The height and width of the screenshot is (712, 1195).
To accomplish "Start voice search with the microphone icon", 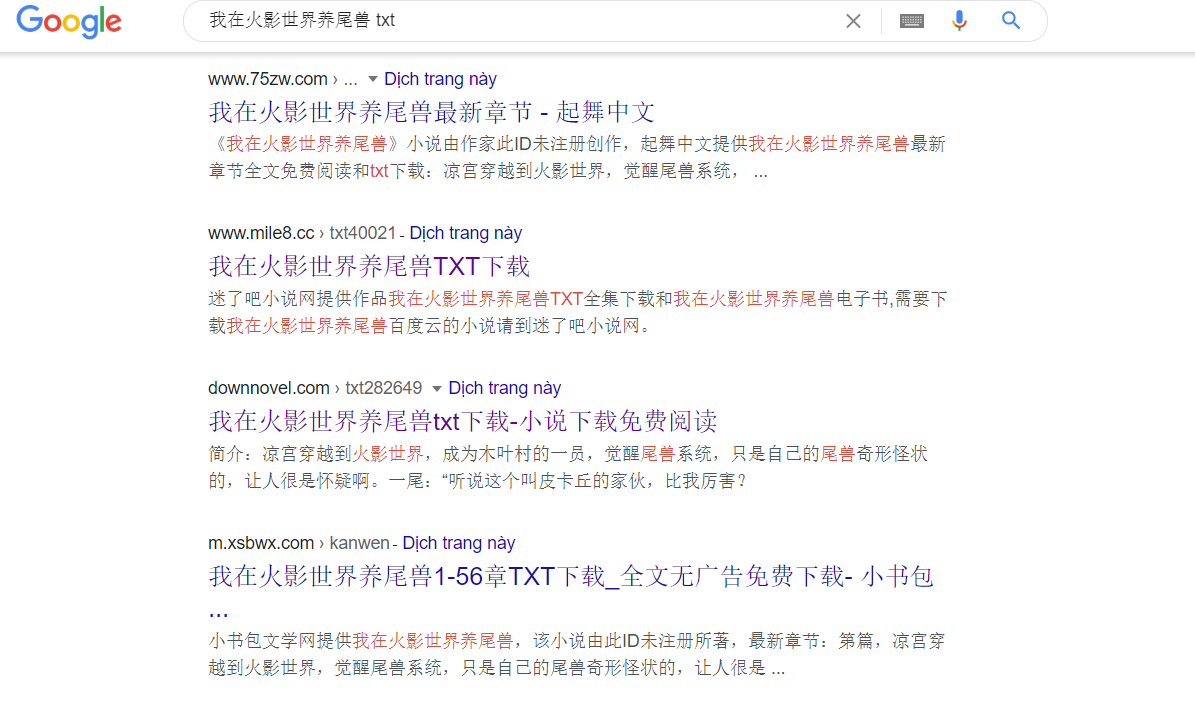I will [959, 21].
